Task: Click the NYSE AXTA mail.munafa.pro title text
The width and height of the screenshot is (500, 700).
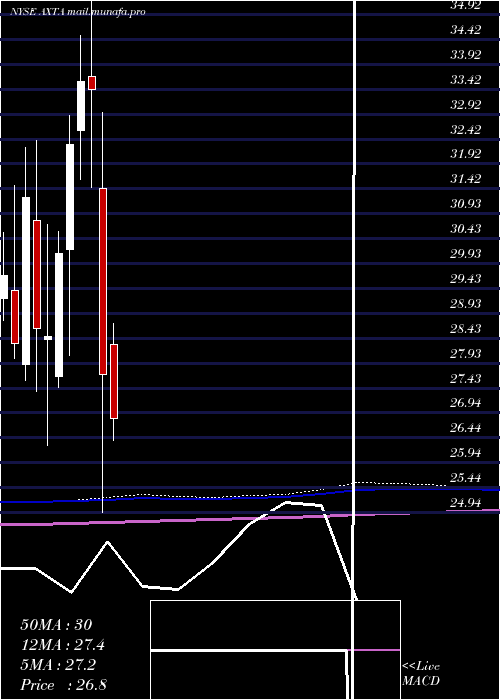Action: pos(78,12)
